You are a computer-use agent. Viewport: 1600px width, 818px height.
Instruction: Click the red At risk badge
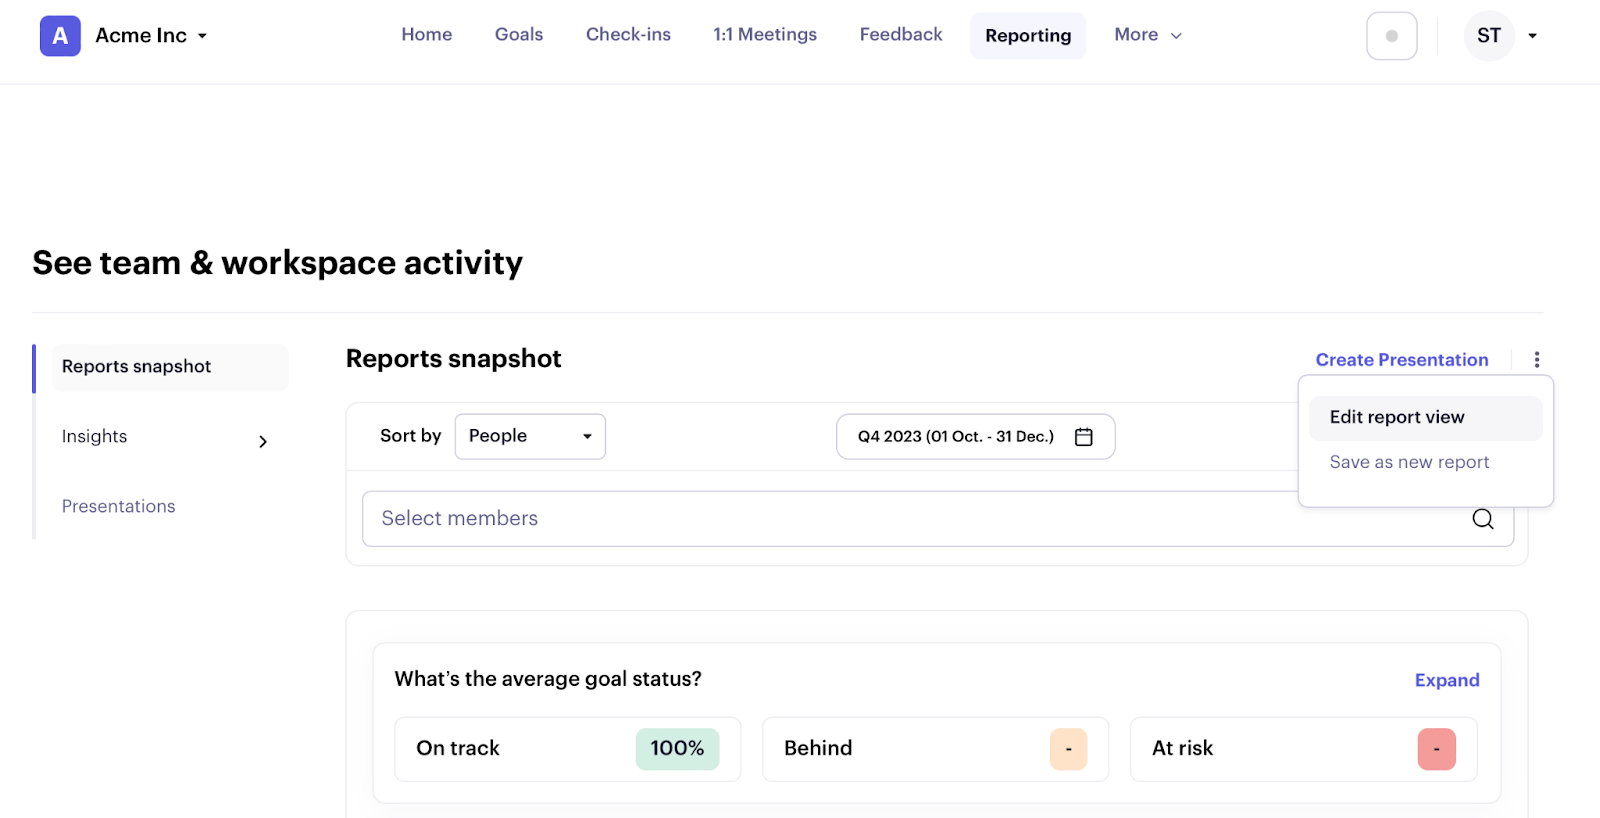point(1436,749)
